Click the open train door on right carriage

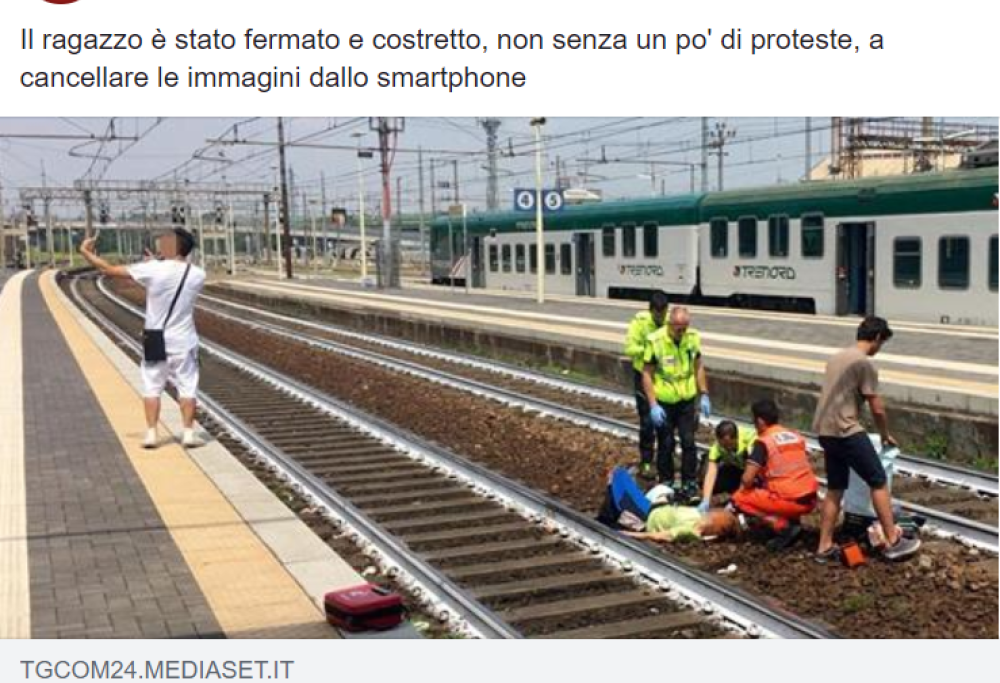[855, 268]
